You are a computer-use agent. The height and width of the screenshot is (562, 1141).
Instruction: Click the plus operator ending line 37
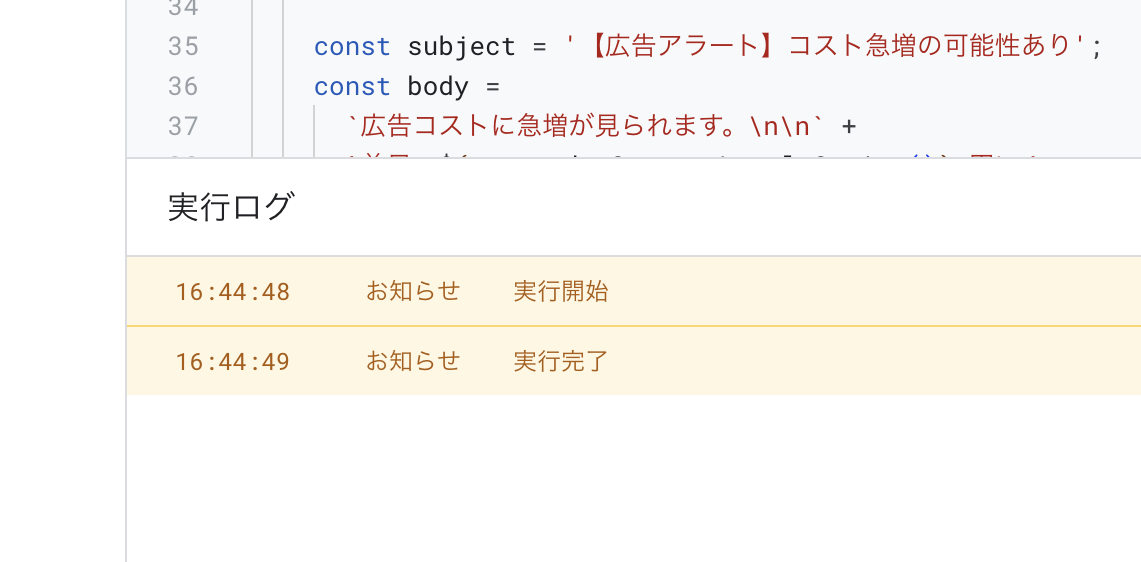849,126
